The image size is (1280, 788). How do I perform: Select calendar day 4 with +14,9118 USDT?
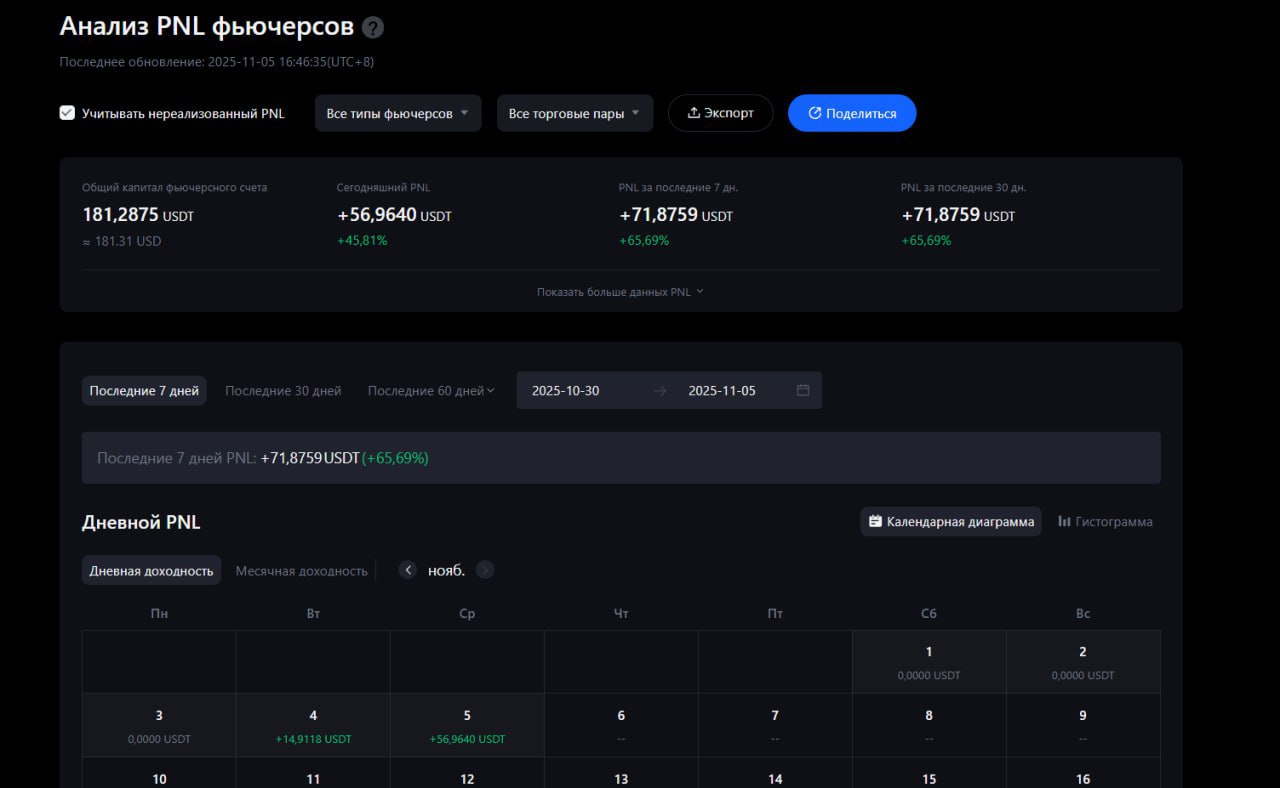coord(313,726)
